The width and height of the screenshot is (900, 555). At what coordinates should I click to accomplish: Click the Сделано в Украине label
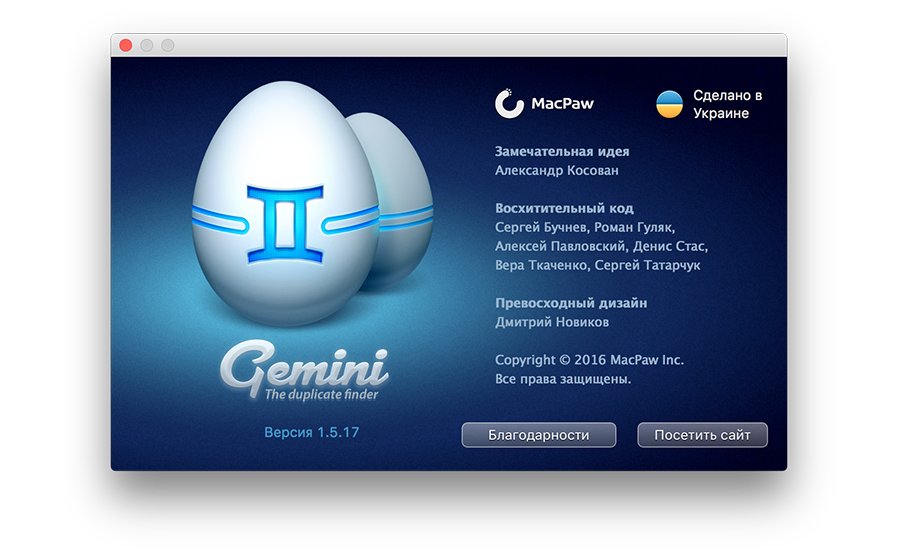[x=727, y=104]
